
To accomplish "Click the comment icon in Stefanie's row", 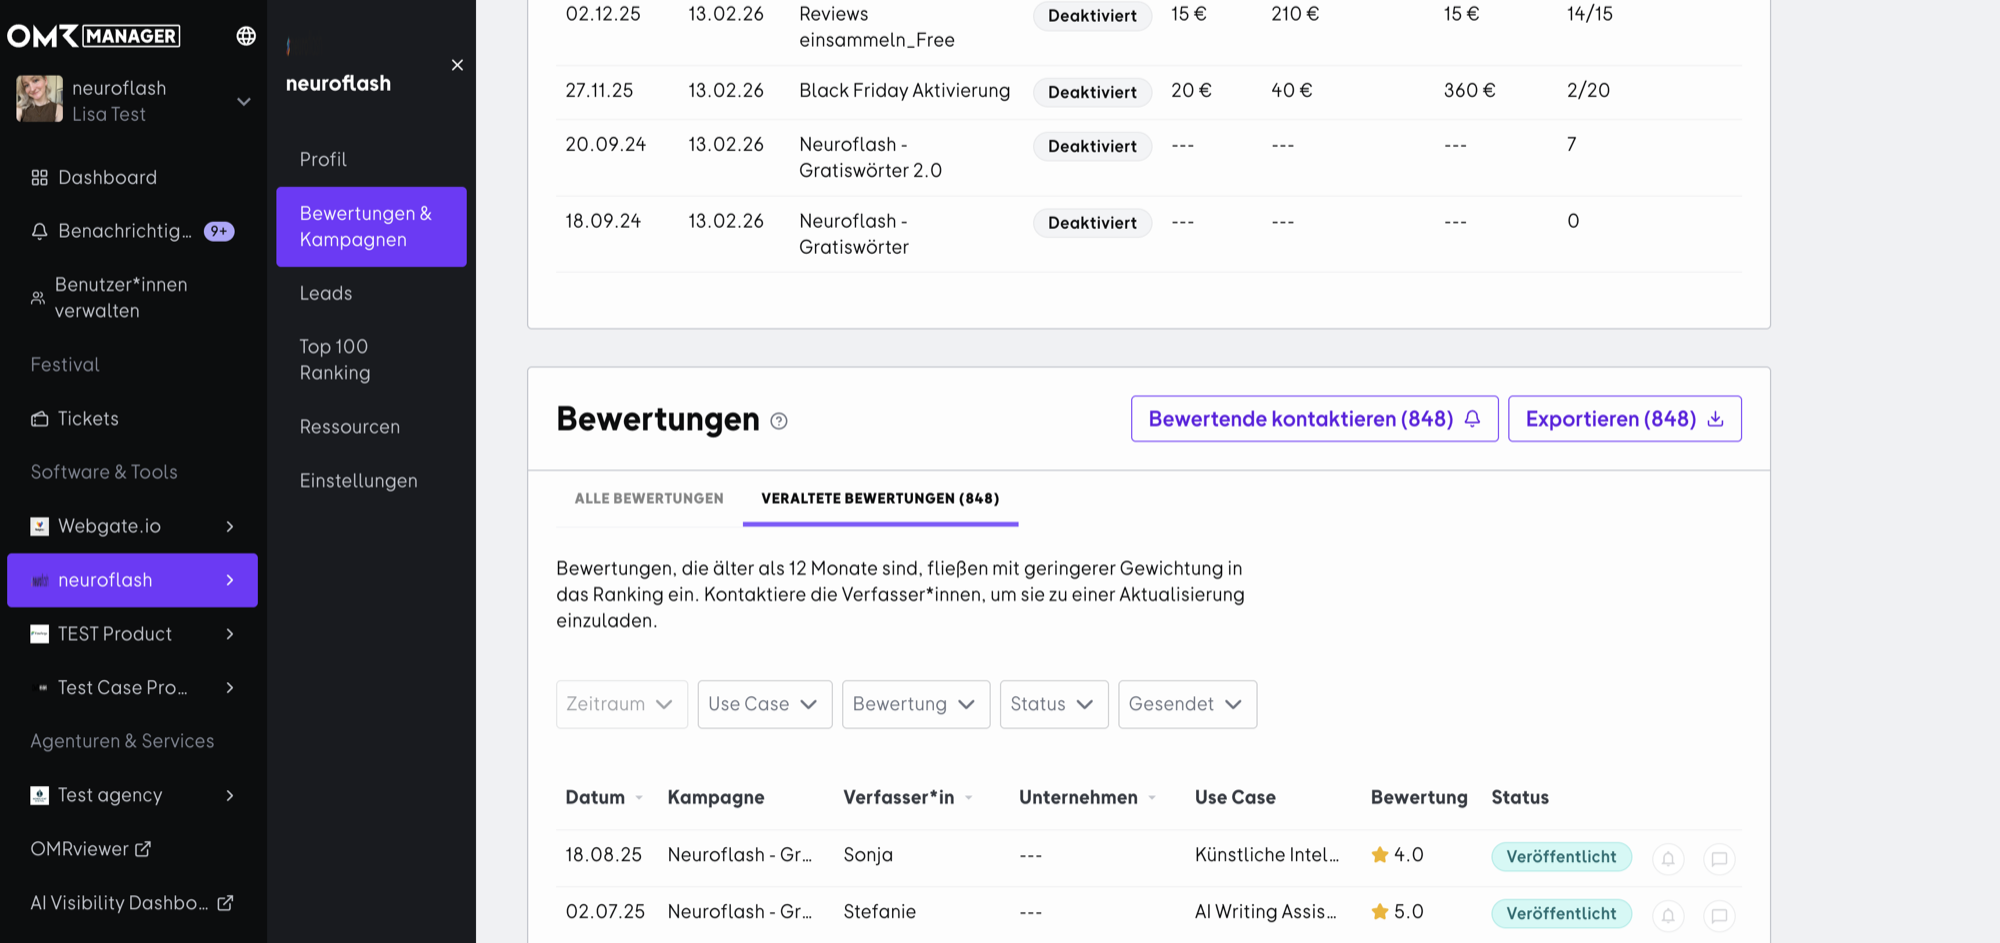I will click(1719, 915).
